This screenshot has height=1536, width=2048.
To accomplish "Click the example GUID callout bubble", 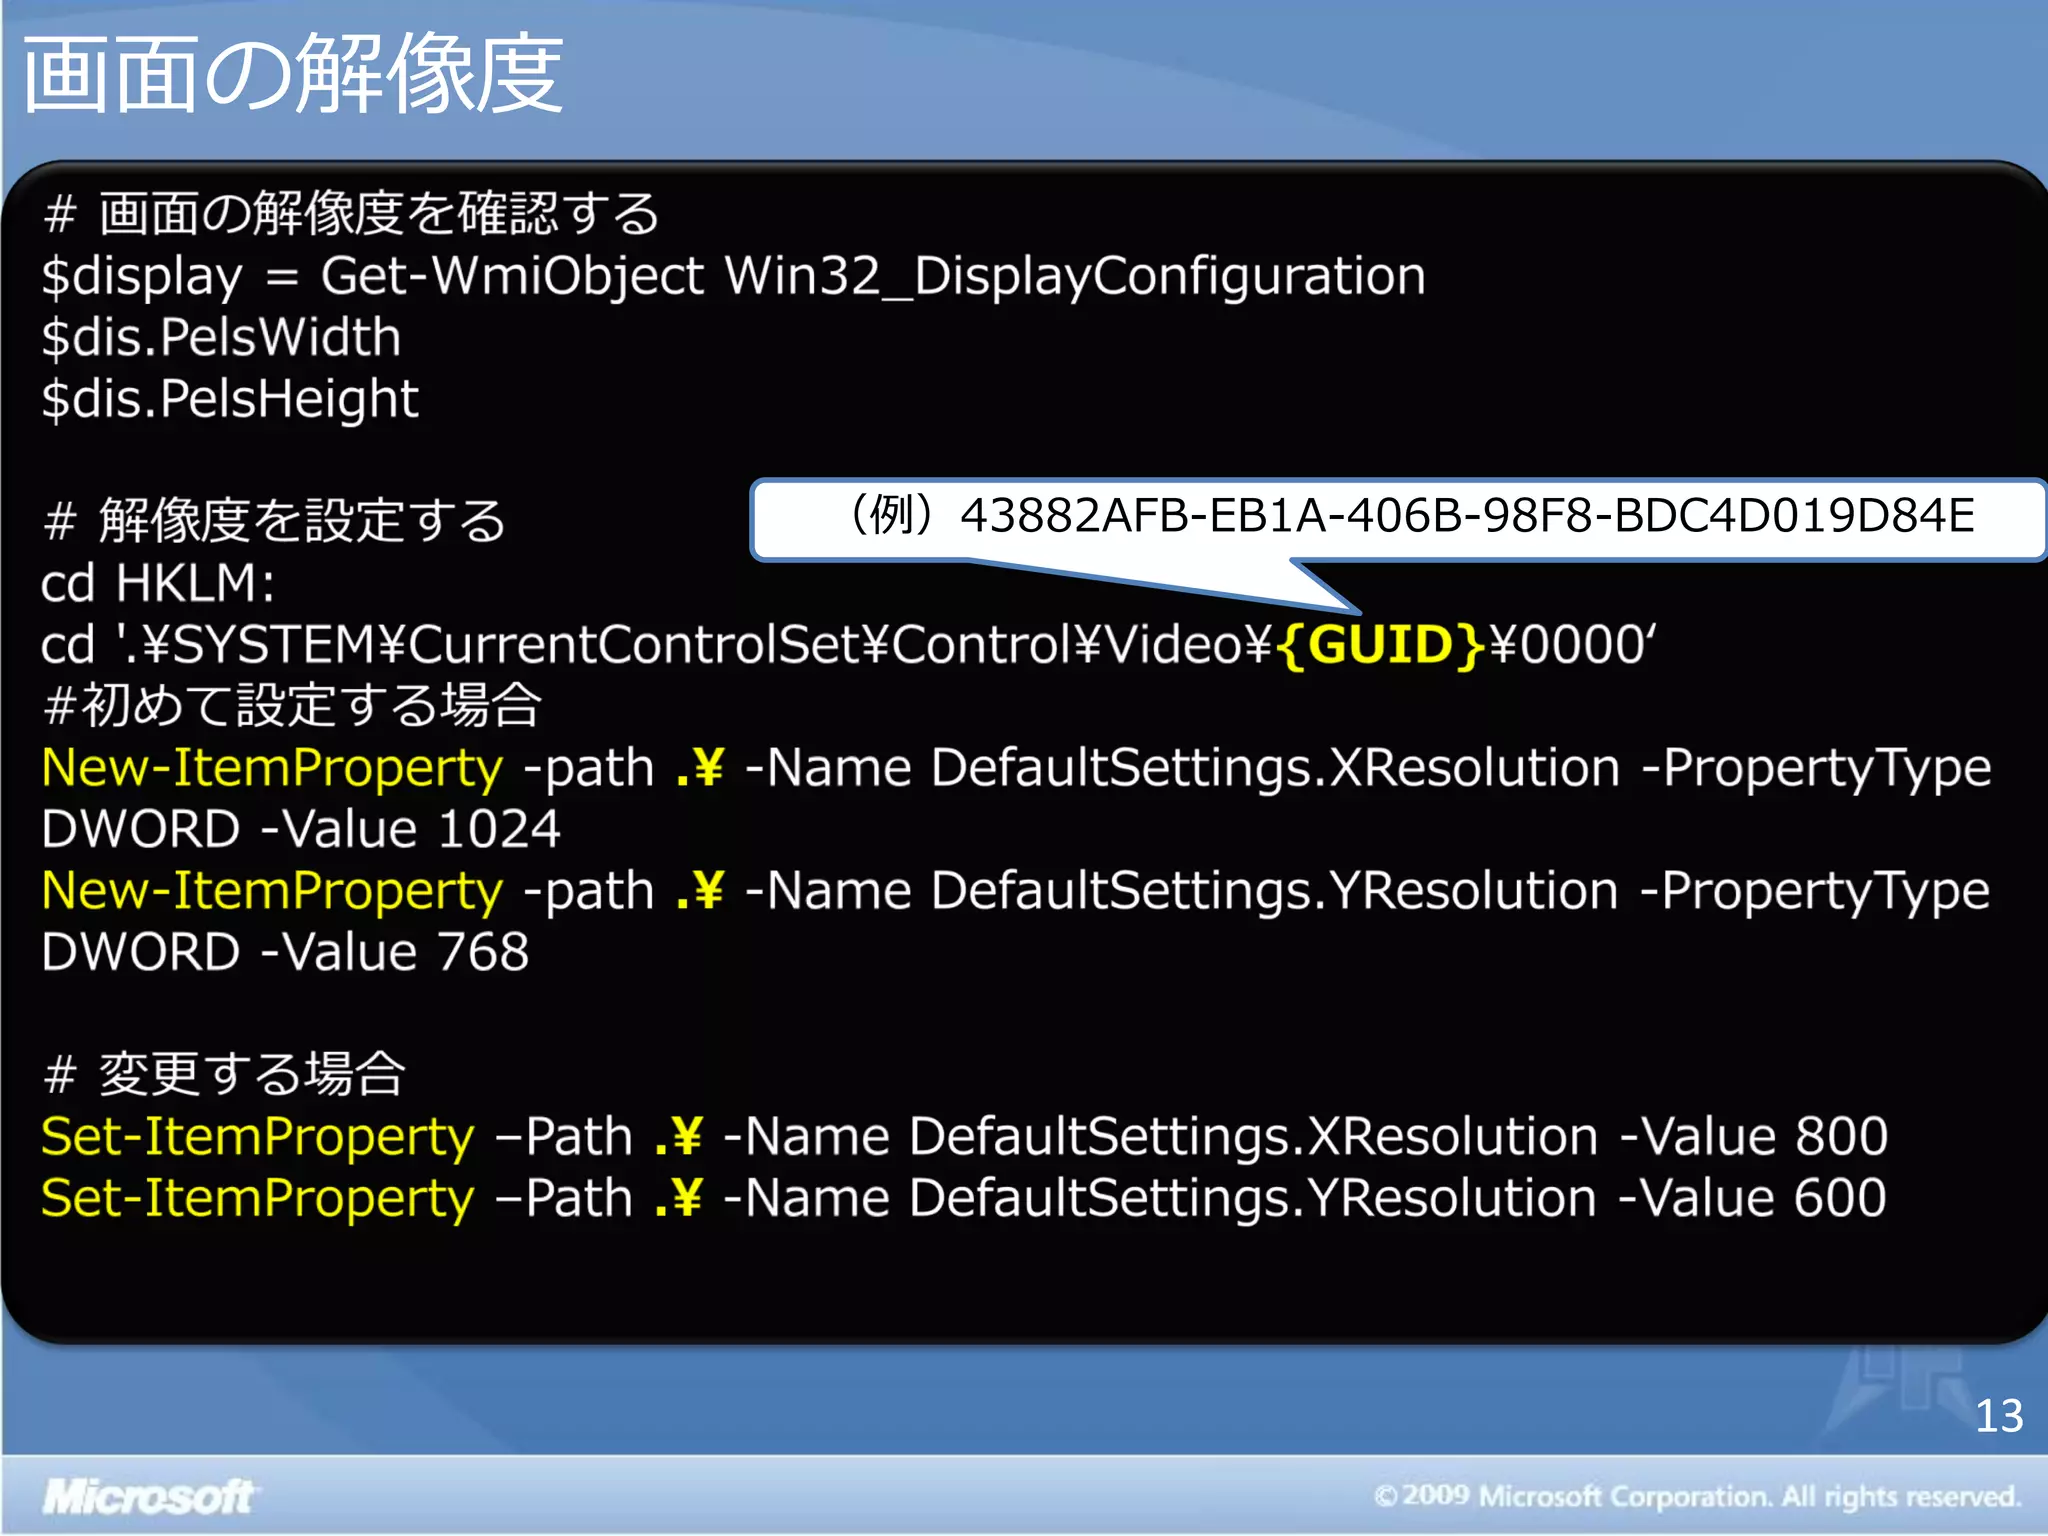I will tap(1400, 517).
